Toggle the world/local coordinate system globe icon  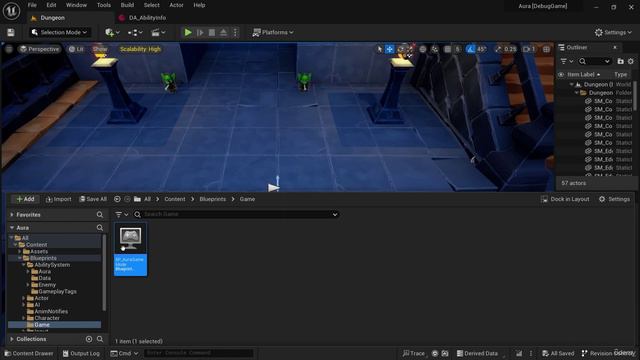(x=422, y=49)
